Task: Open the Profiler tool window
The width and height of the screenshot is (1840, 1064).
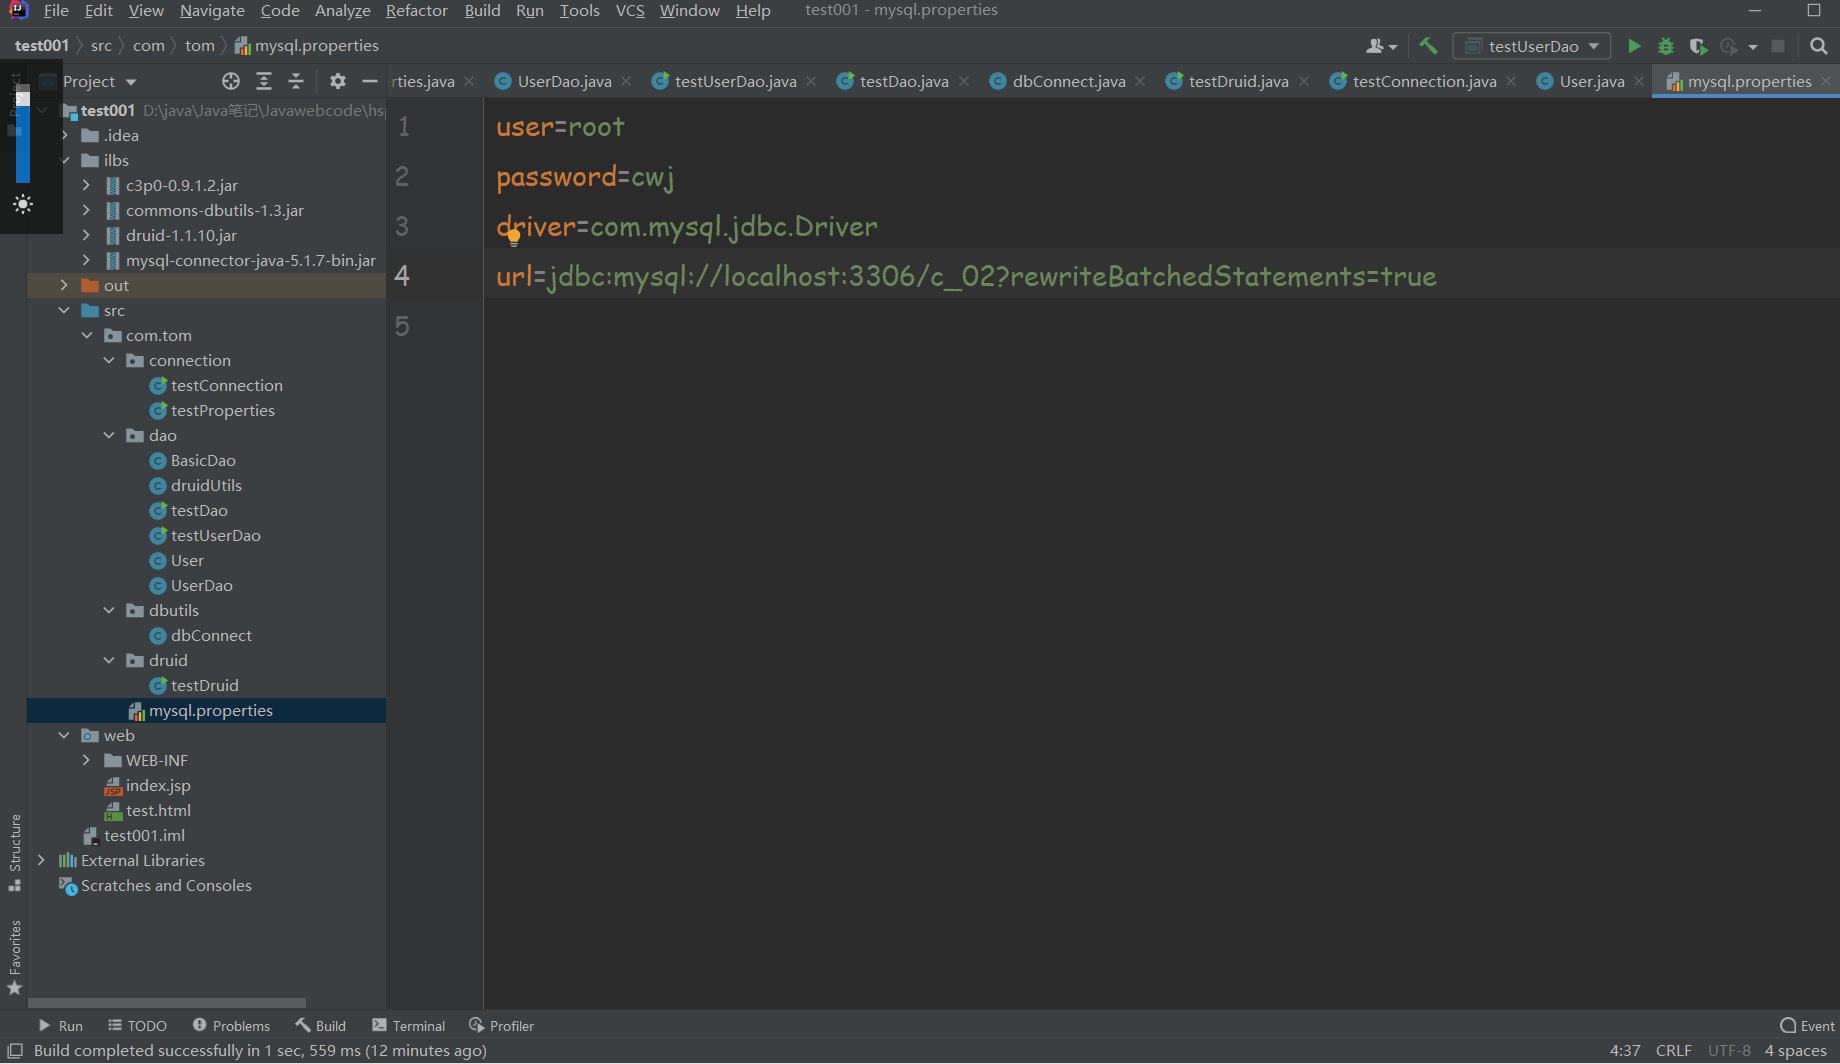Action: [502, 1026]
